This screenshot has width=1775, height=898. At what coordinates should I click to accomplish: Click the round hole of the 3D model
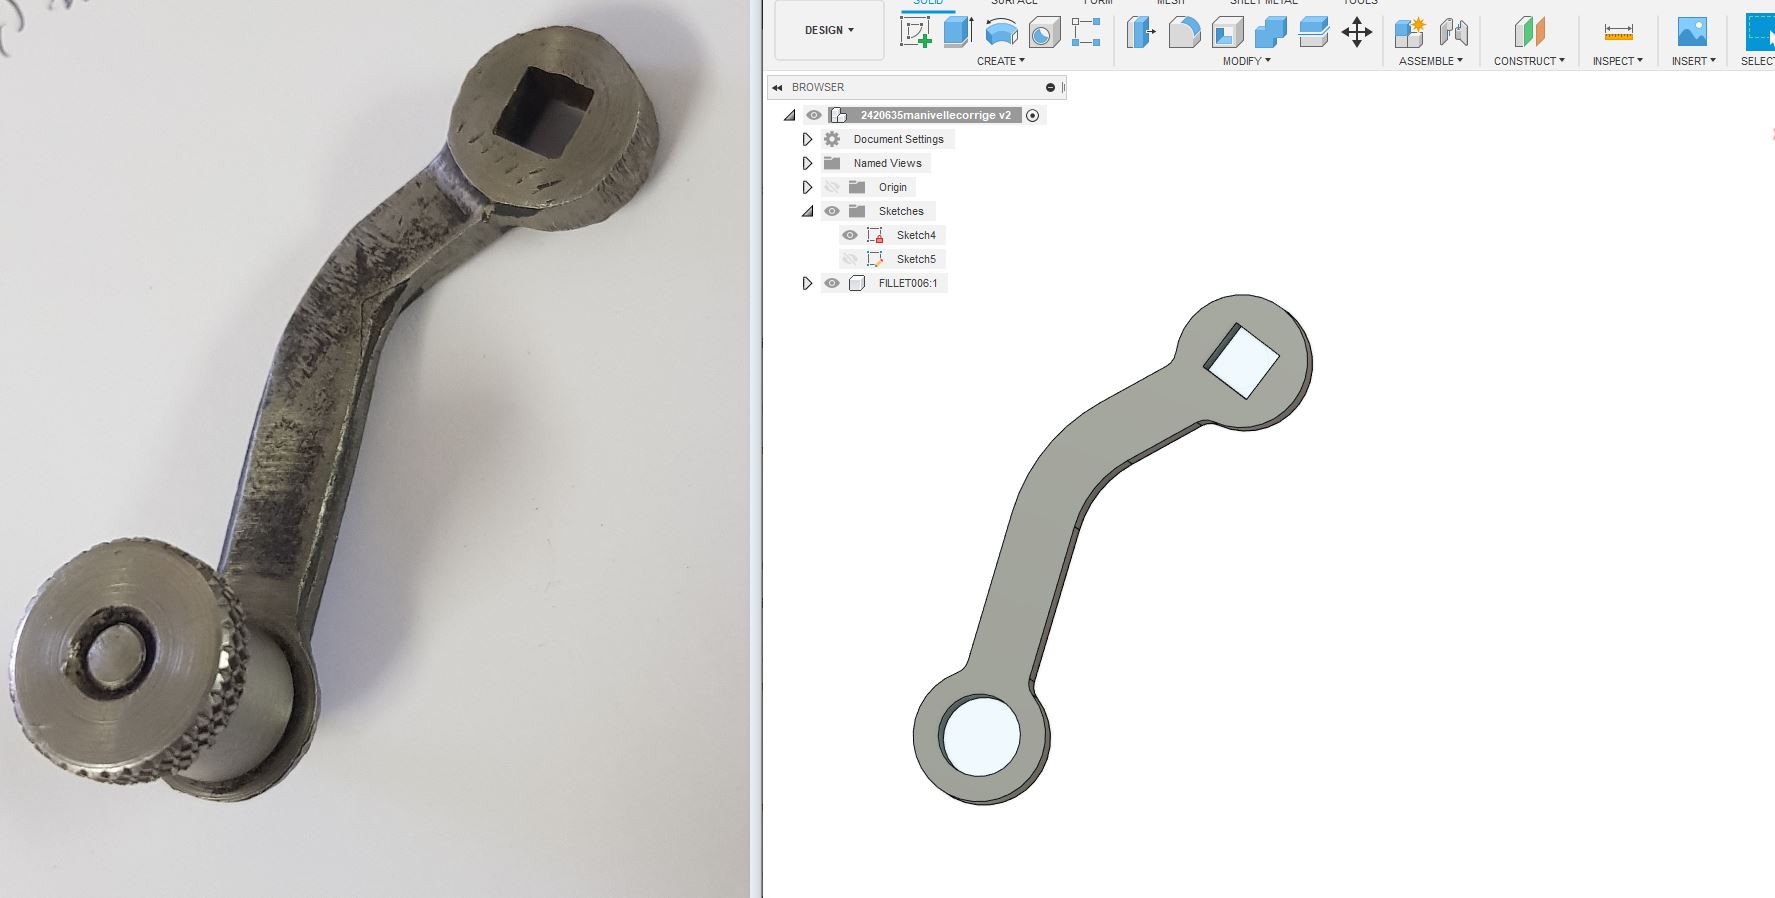click(981, 735)
